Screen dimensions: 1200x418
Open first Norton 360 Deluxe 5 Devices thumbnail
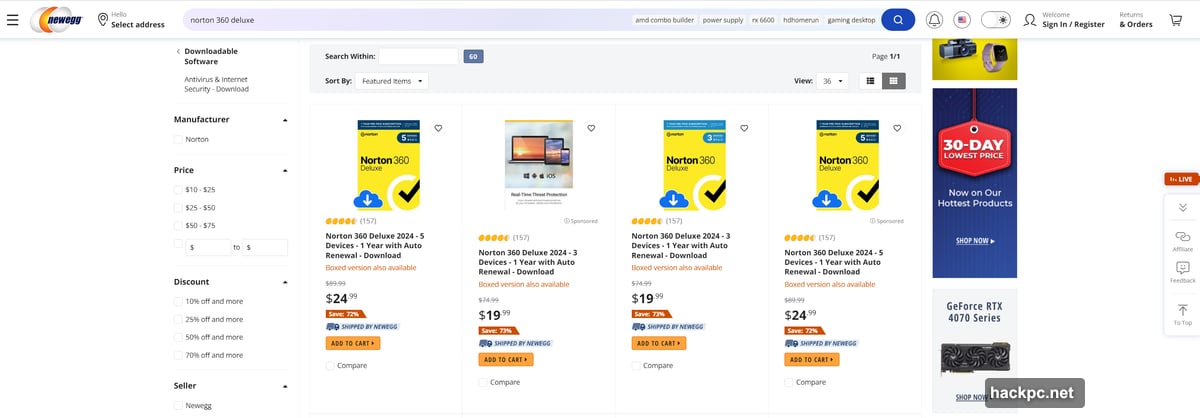click(387, 165)
